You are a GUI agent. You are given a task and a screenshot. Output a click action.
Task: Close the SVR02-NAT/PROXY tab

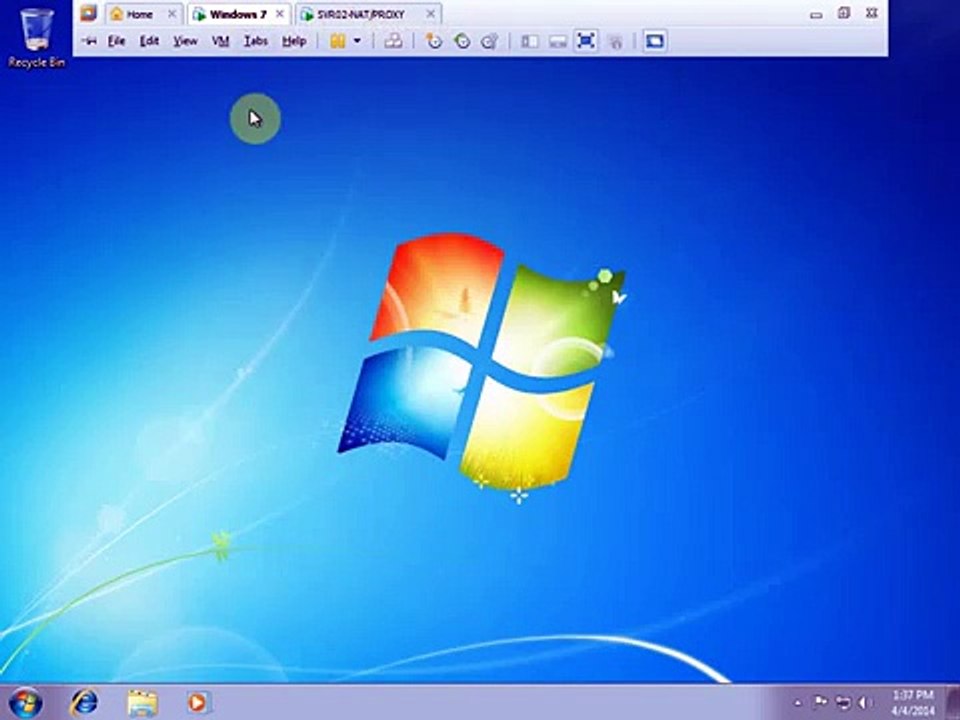pyautogui.click(x=430, y=13)
